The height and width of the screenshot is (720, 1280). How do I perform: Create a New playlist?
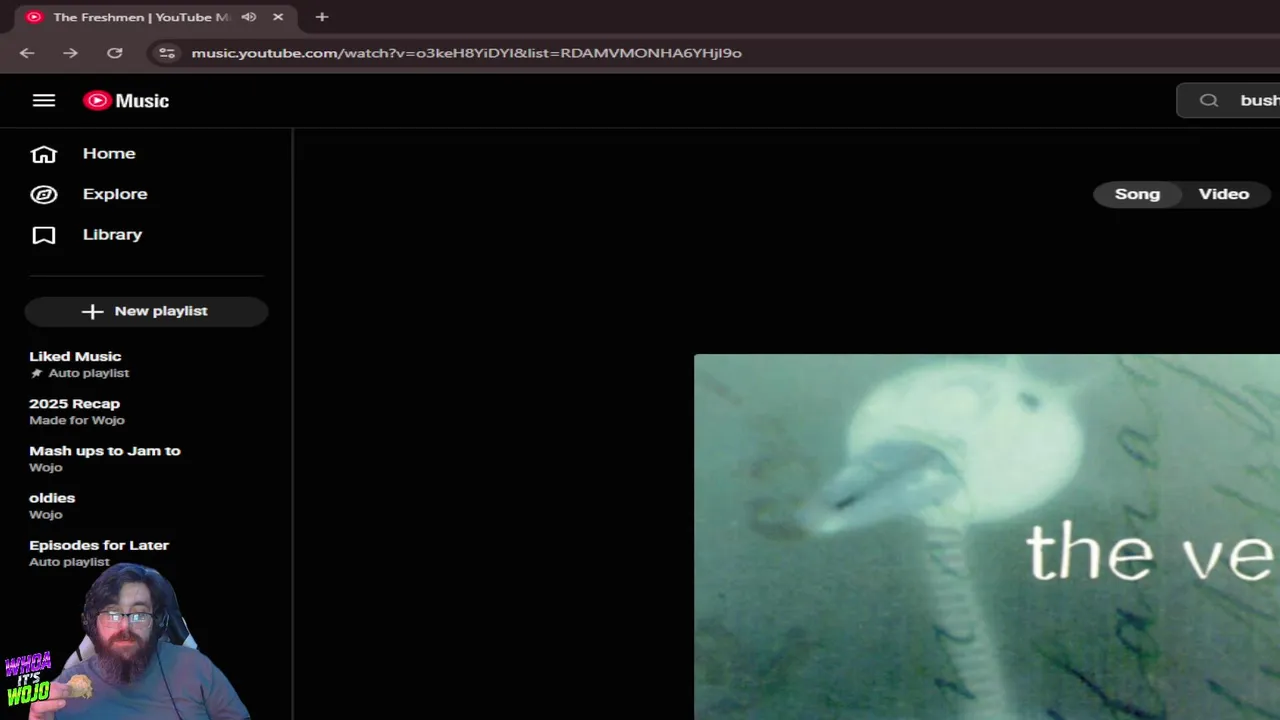[x=146, y=311]
